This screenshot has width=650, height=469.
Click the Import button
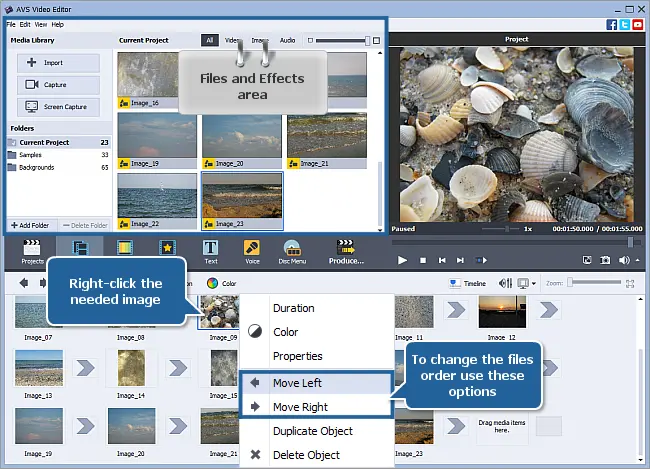(58, 63)
